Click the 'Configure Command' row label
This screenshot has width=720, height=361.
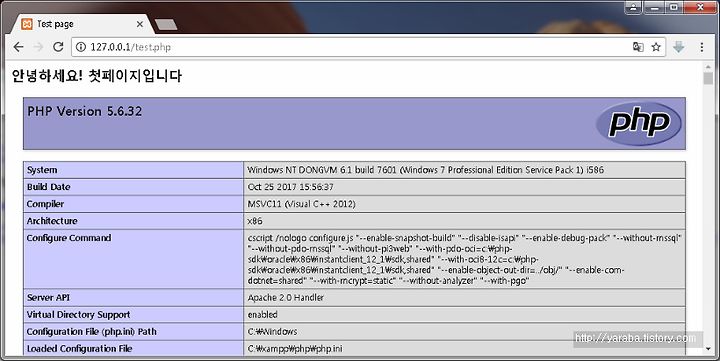[x=69, y=238]
